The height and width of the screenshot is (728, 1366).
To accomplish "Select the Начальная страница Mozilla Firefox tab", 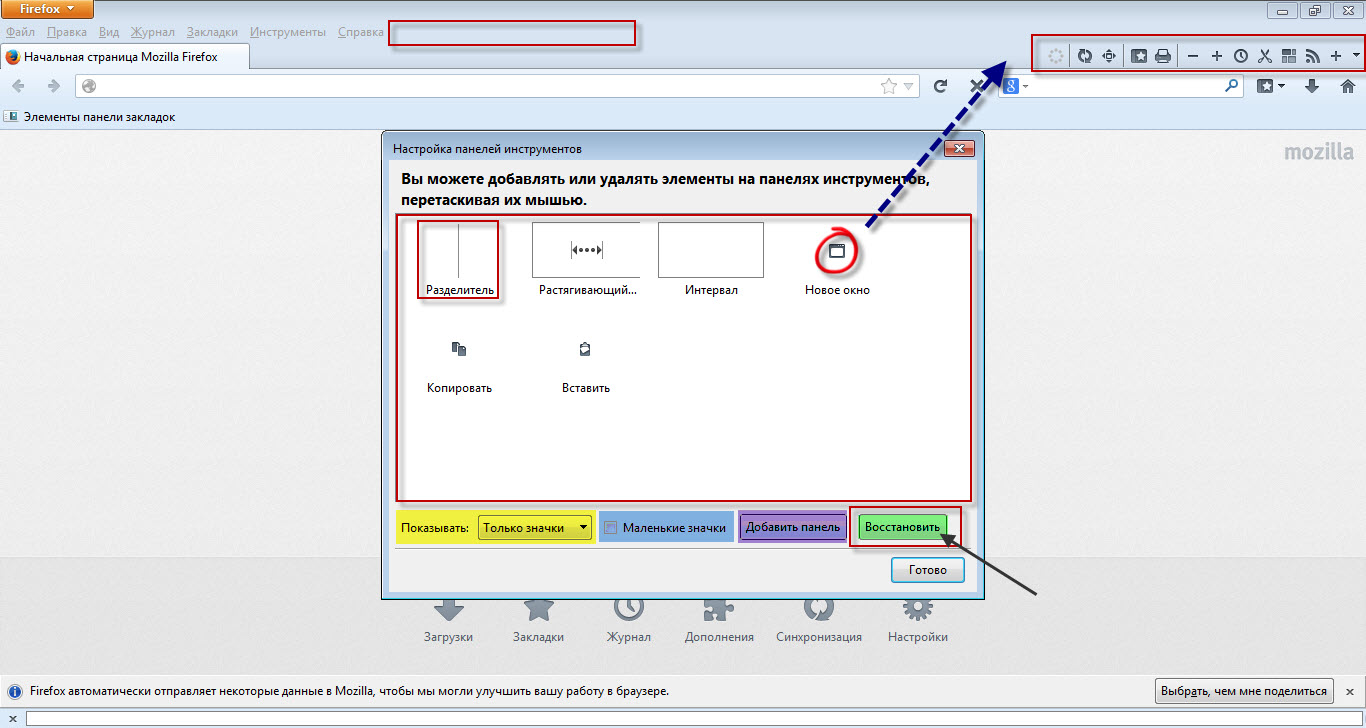I will 124,57.
